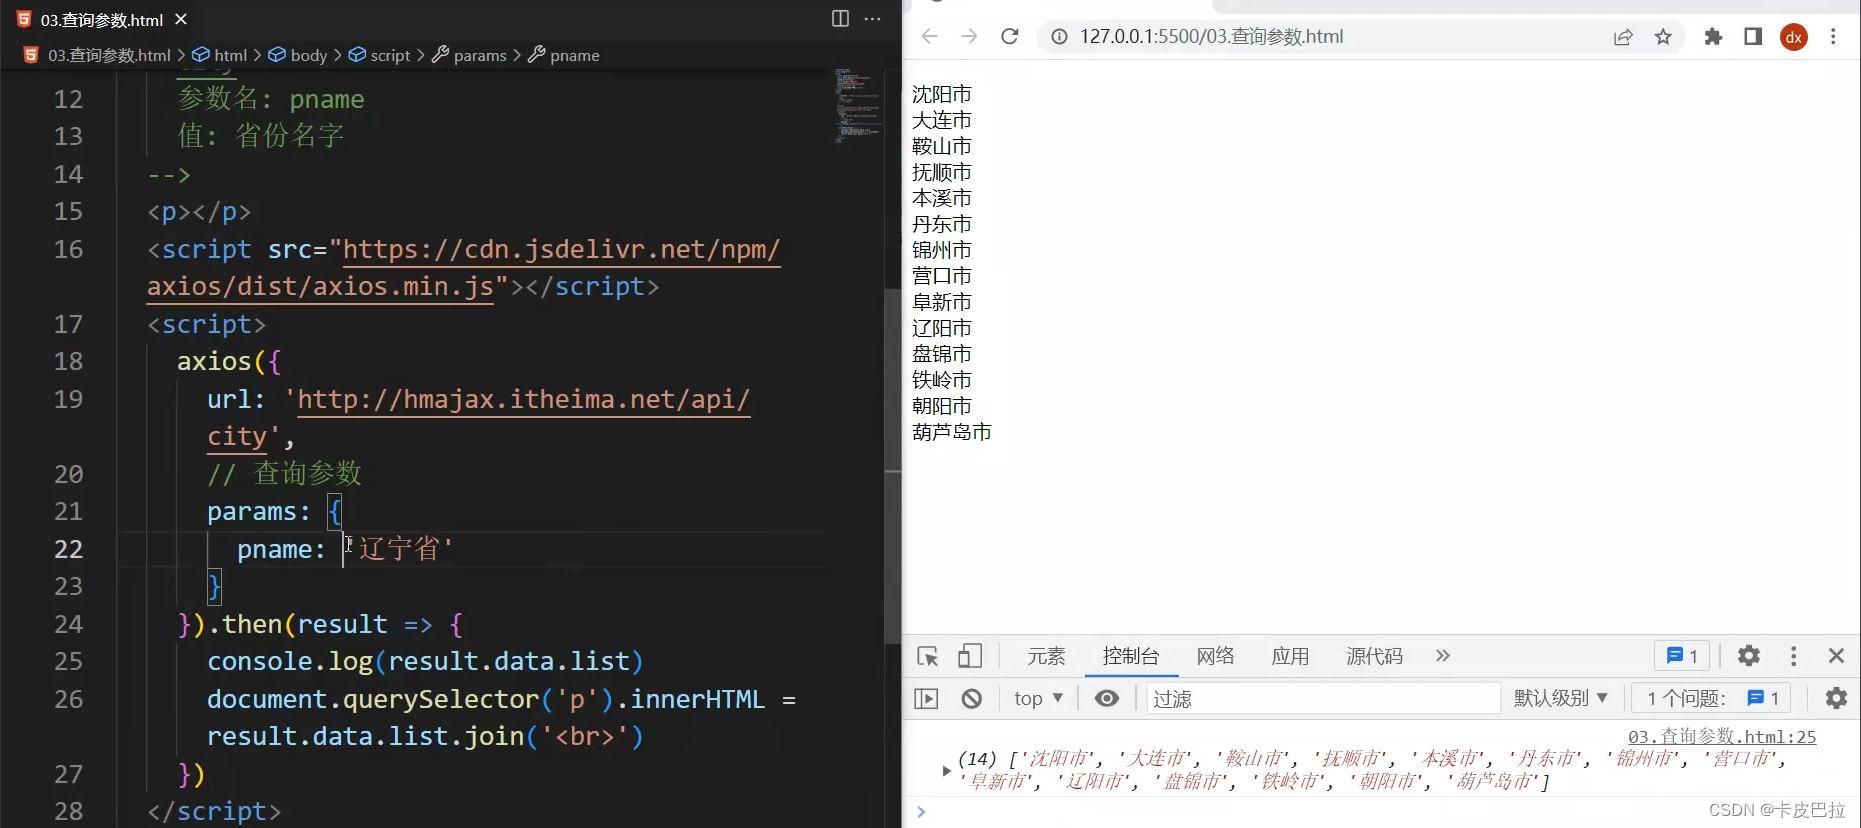Click 大连市 in the page list

(x=942, y=120)
